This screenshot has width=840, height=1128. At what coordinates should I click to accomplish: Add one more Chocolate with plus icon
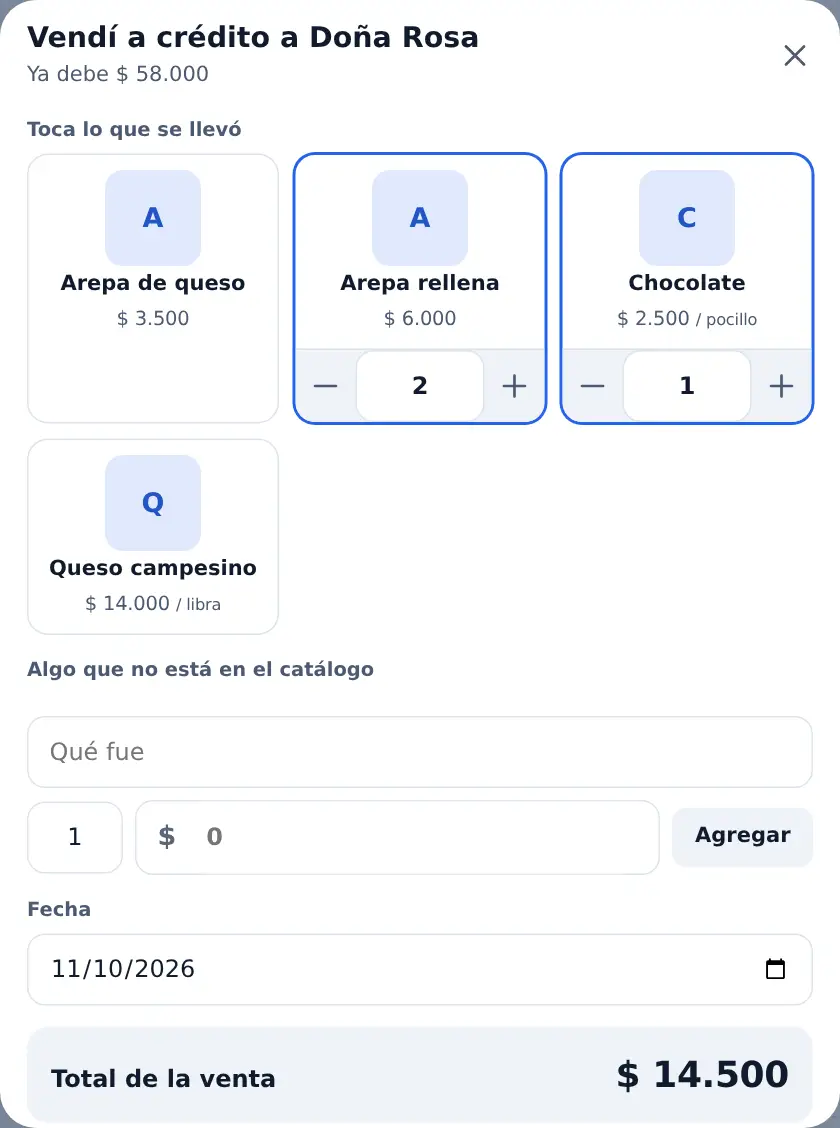(781, 386)
